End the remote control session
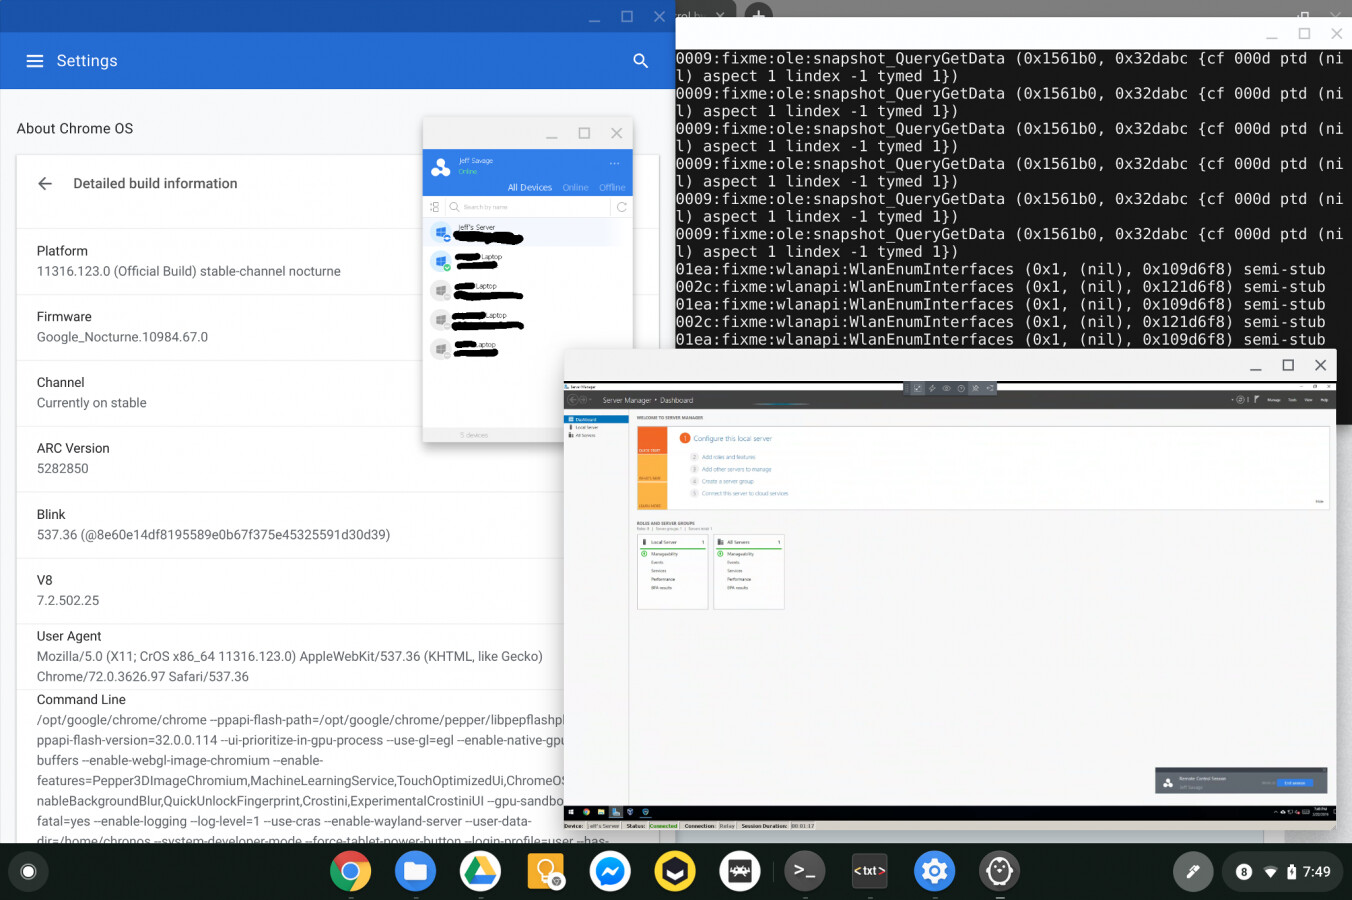 click(x=1295, y=783)
